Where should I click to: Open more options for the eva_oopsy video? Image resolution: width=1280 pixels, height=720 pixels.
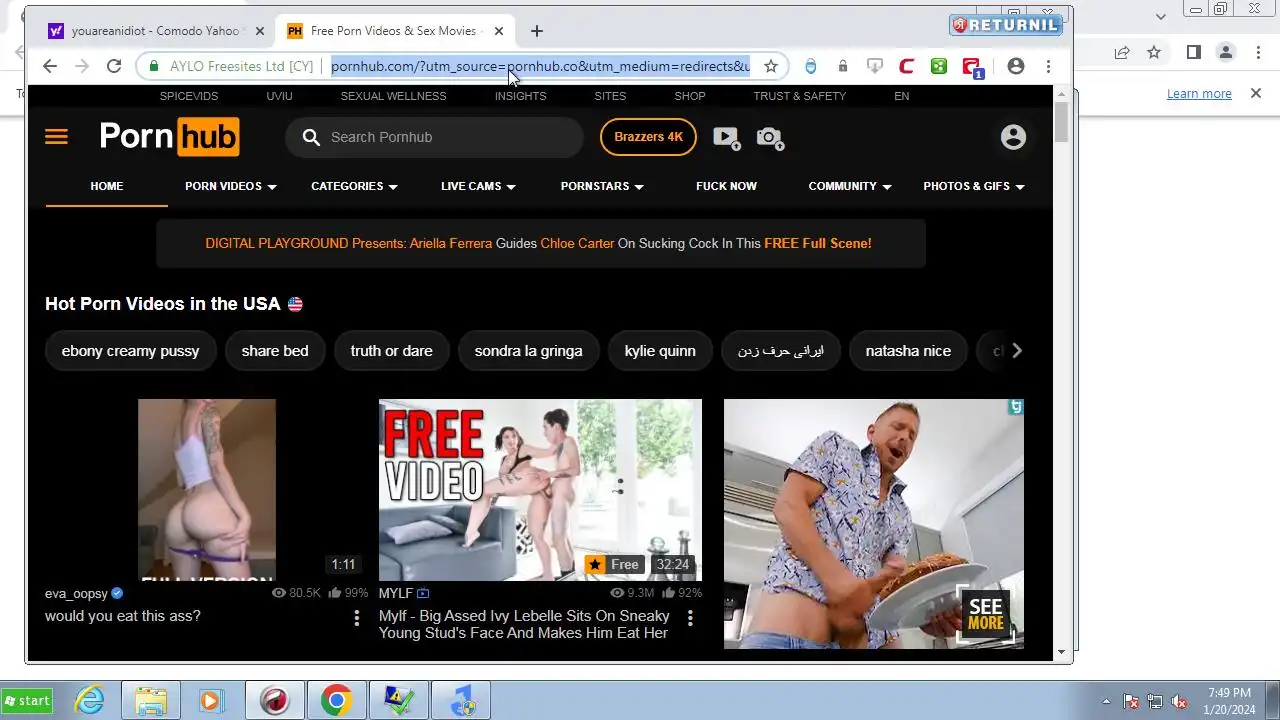tap(356, 618)
